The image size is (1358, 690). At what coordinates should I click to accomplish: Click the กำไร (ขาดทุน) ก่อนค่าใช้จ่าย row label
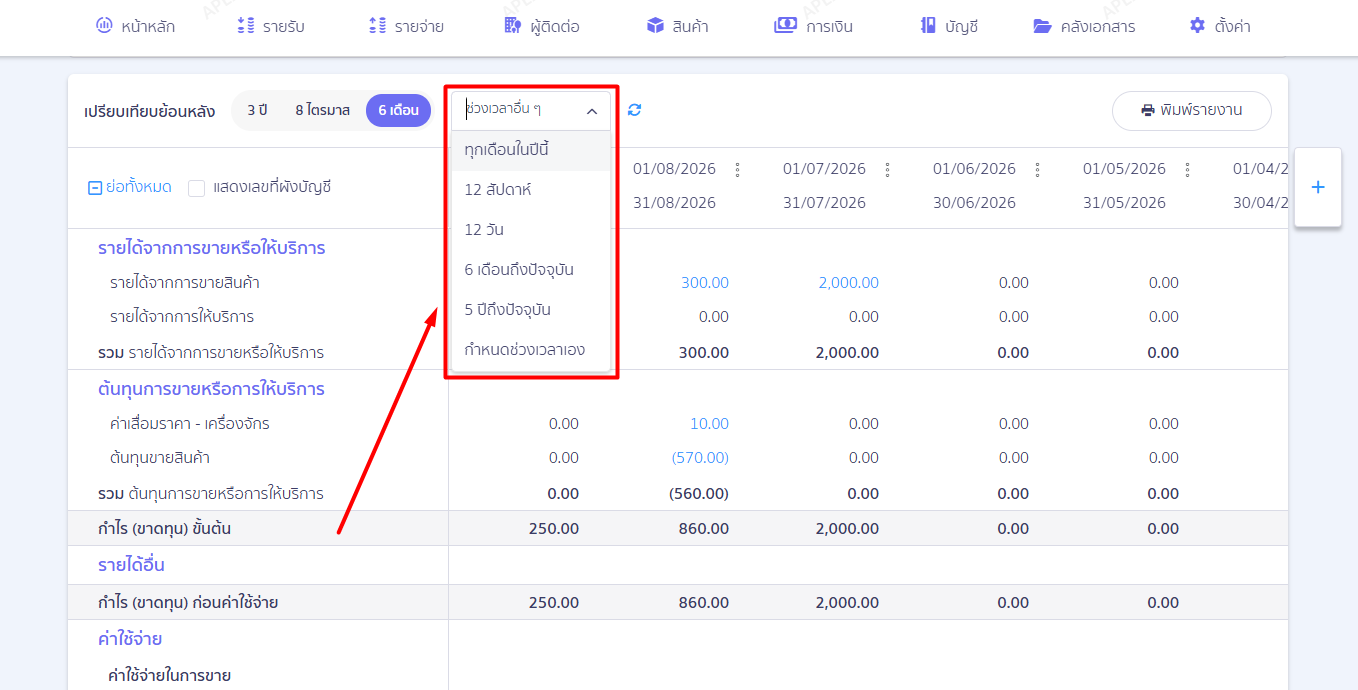(188, 603)
